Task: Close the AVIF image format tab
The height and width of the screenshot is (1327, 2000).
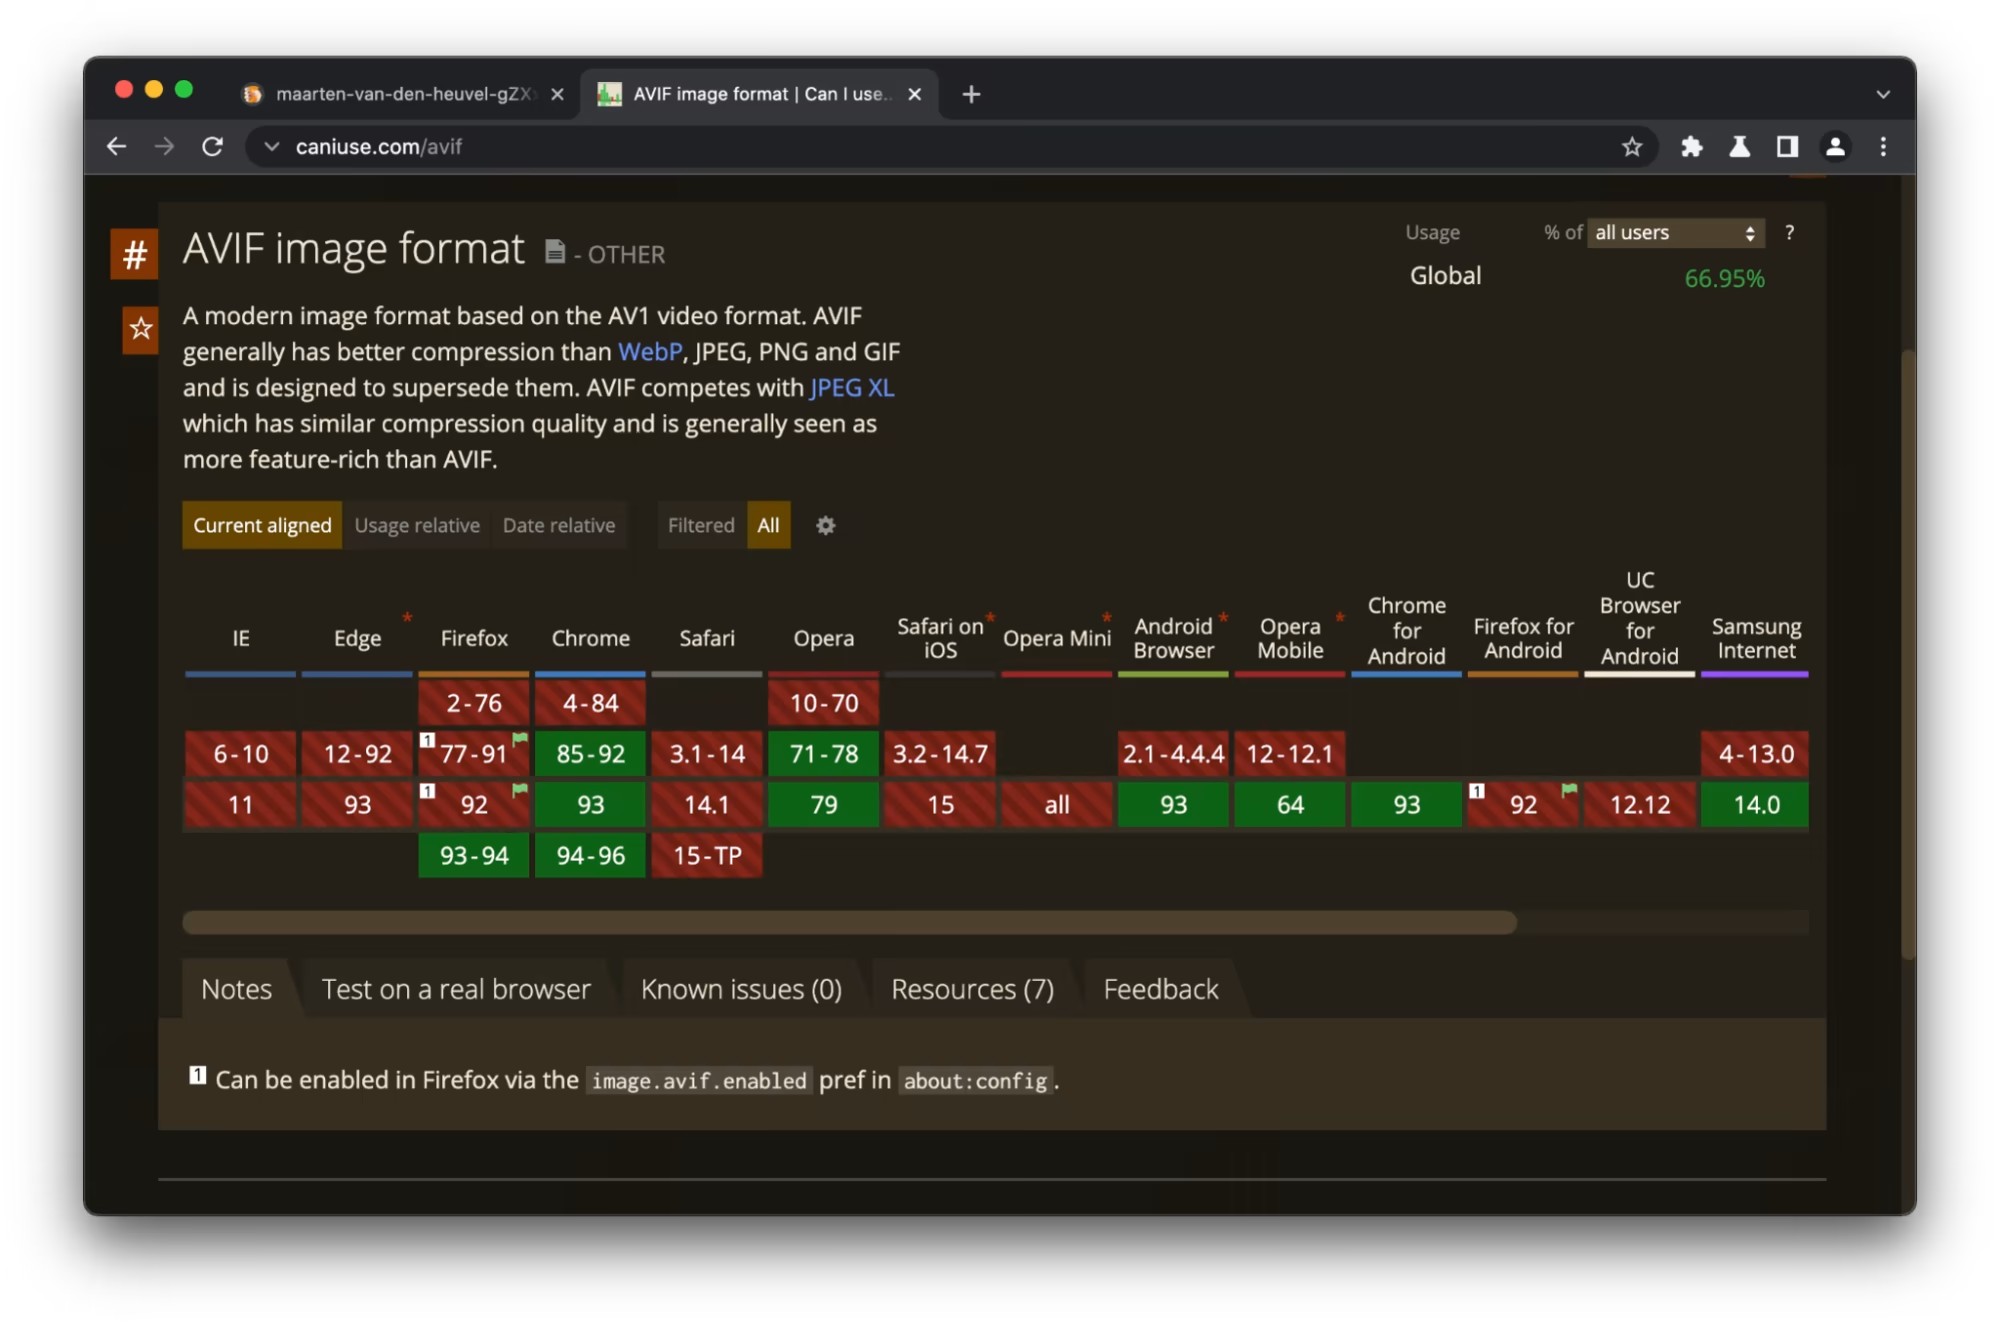Action: [x=914, y=94]
